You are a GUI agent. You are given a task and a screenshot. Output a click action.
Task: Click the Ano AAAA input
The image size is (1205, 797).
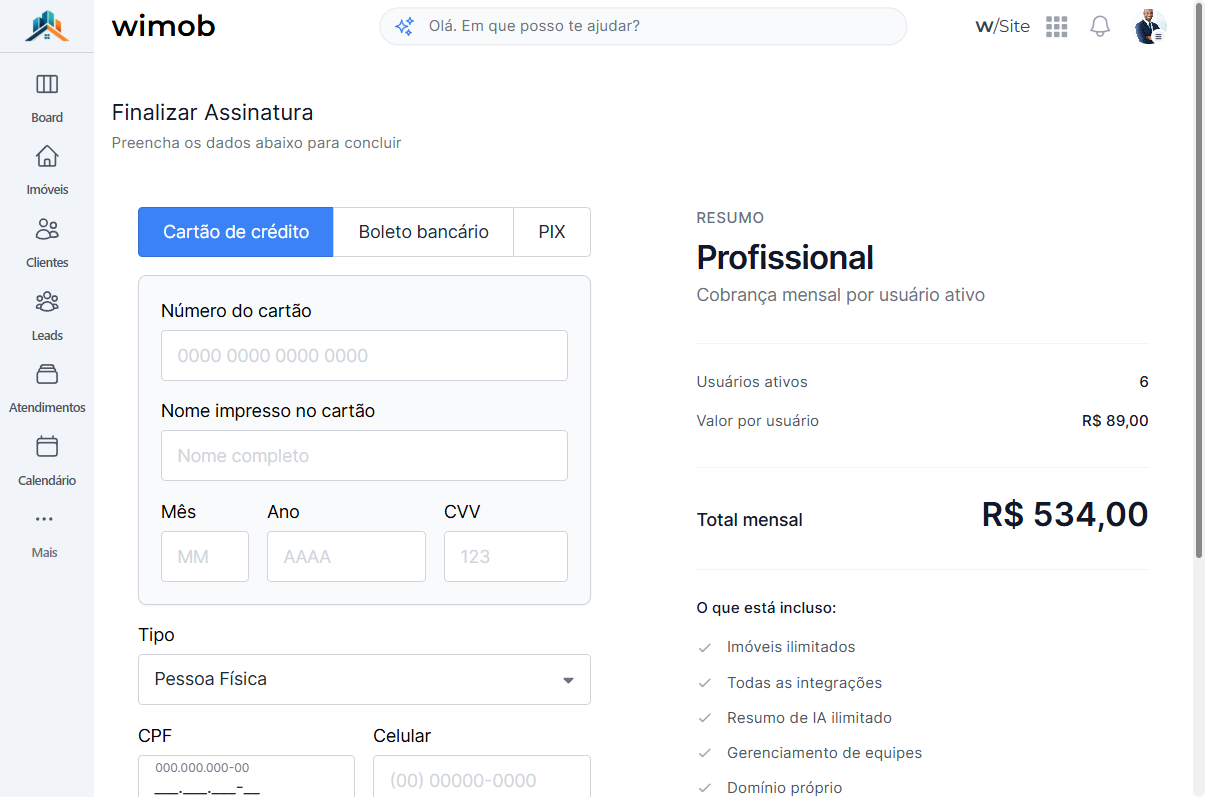click(x=346, y=556)
